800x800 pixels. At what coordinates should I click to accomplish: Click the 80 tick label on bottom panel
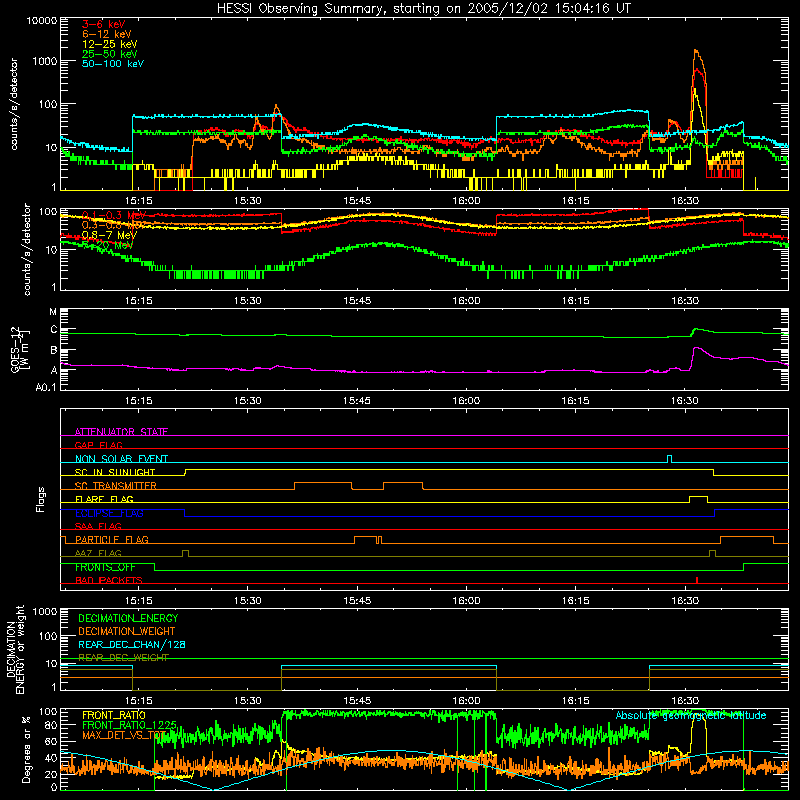click(52, 725)
